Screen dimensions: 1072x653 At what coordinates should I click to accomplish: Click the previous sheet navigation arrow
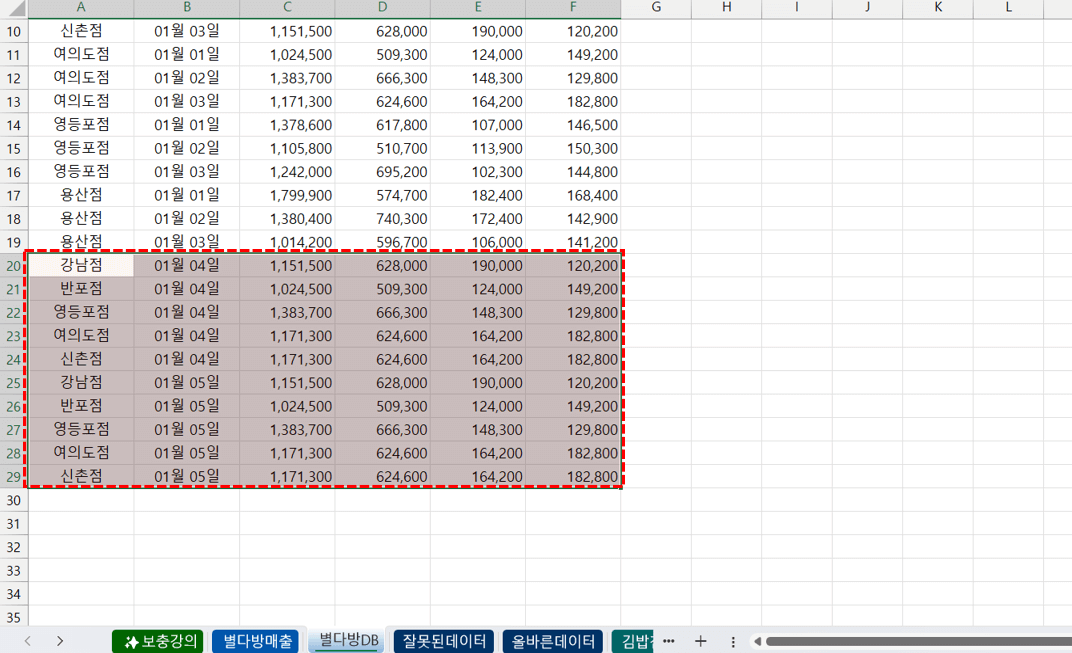coord(27,641)
